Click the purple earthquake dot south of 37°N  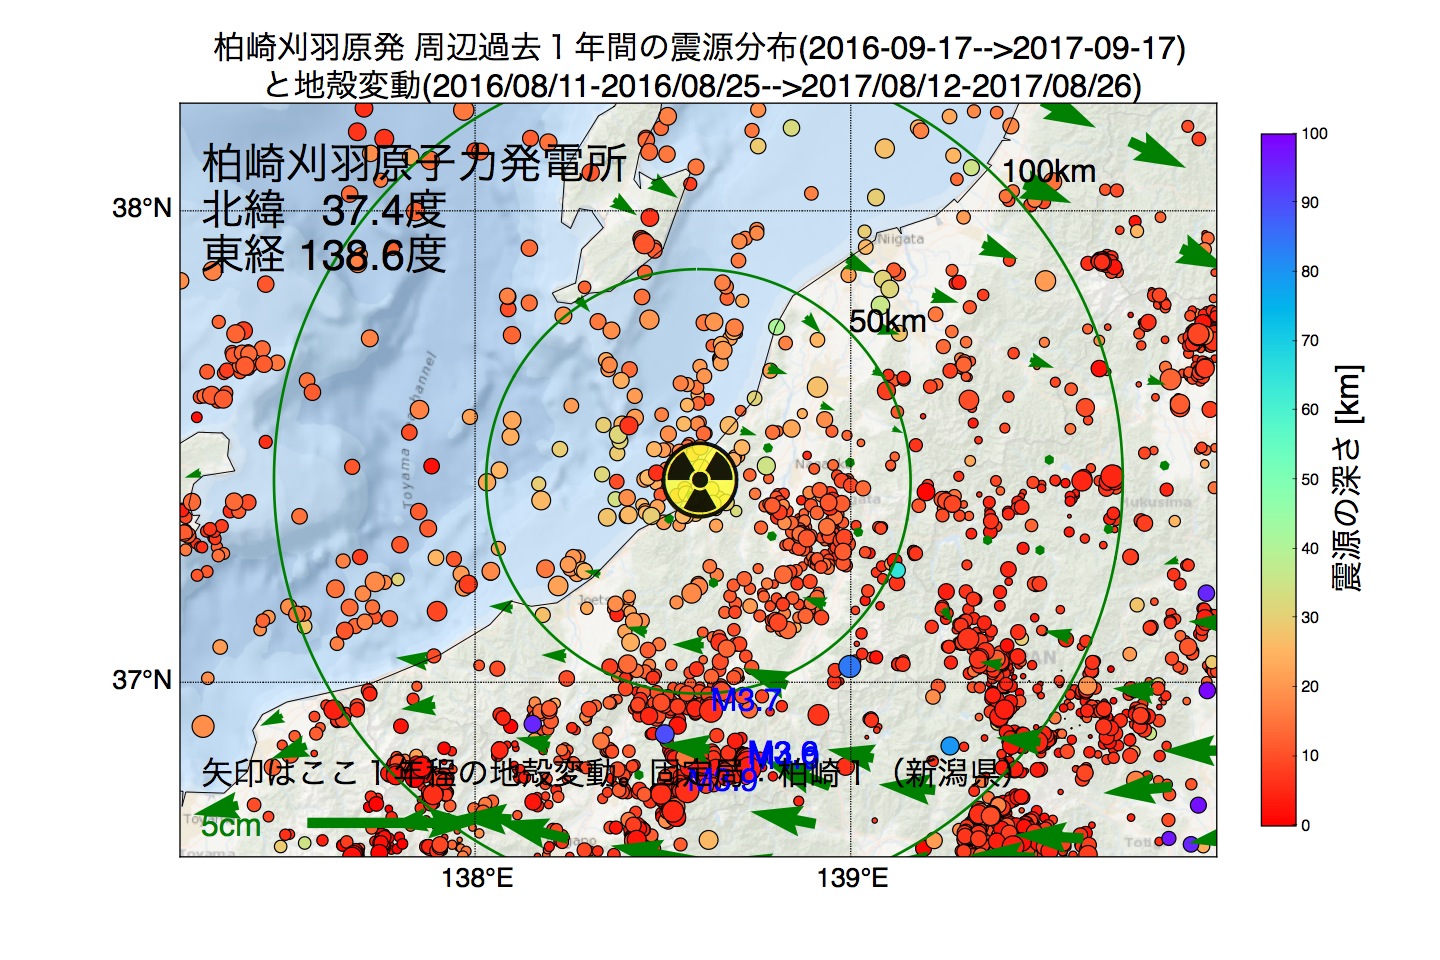pos(532,723)
